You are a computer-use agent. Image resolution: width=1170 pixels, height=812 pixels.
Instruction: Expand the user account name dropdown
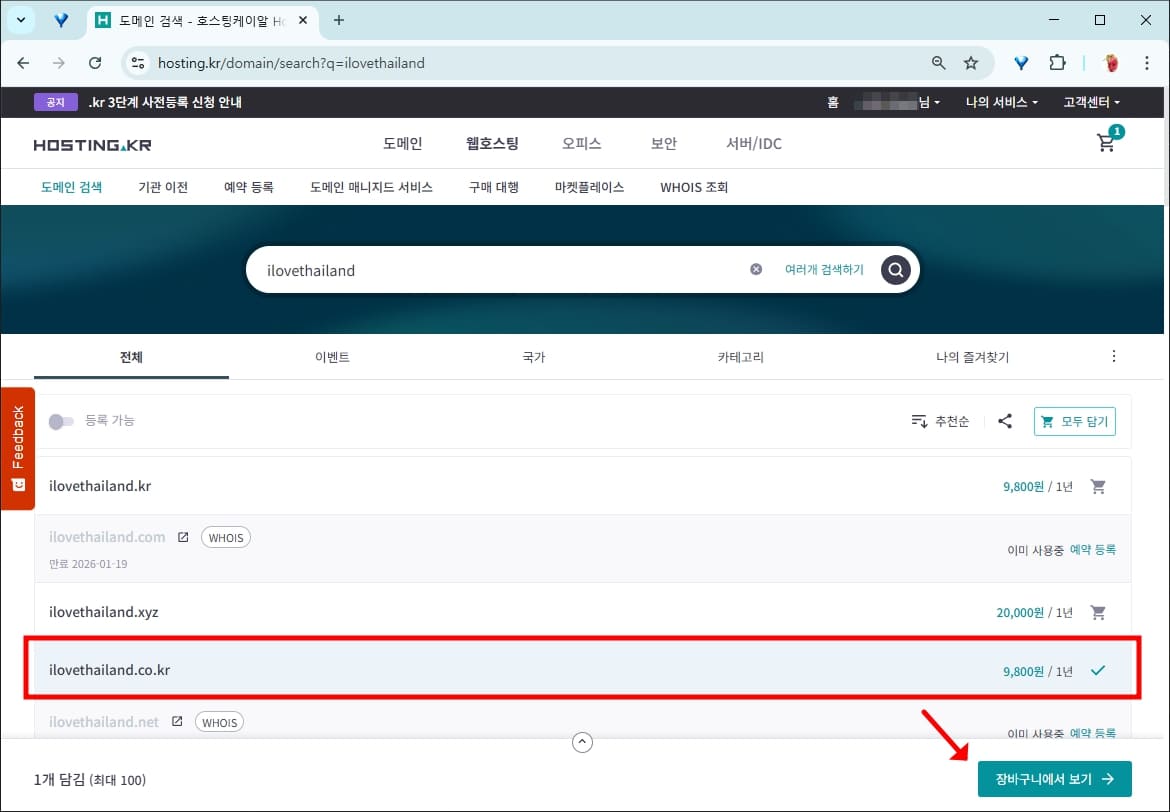tap(897, 102)
